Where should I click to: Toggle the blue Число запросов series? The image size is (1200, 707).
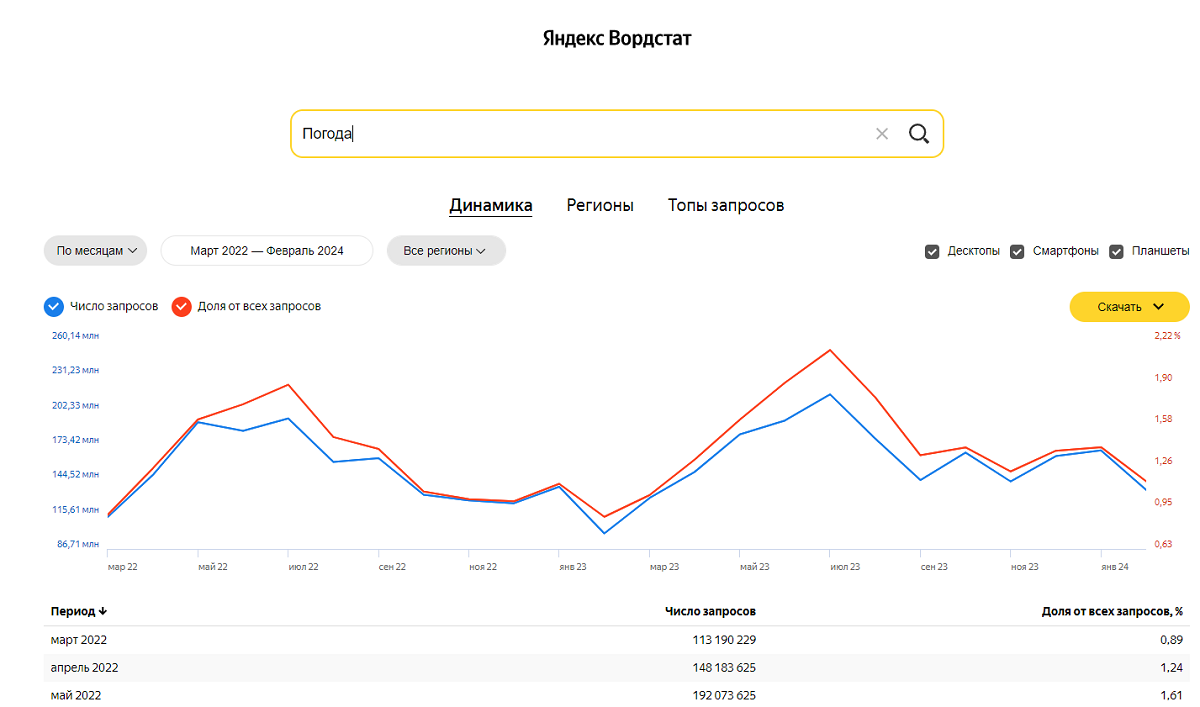(55, 306)
